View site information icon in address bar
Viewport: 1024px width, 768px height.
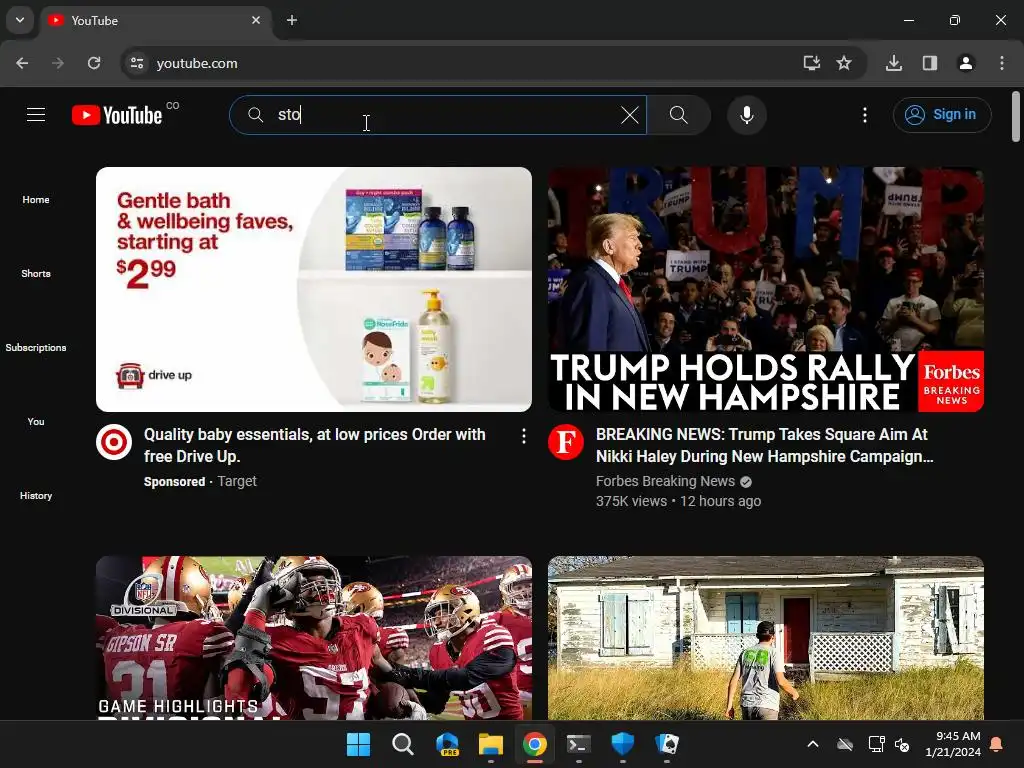point(137,63)
